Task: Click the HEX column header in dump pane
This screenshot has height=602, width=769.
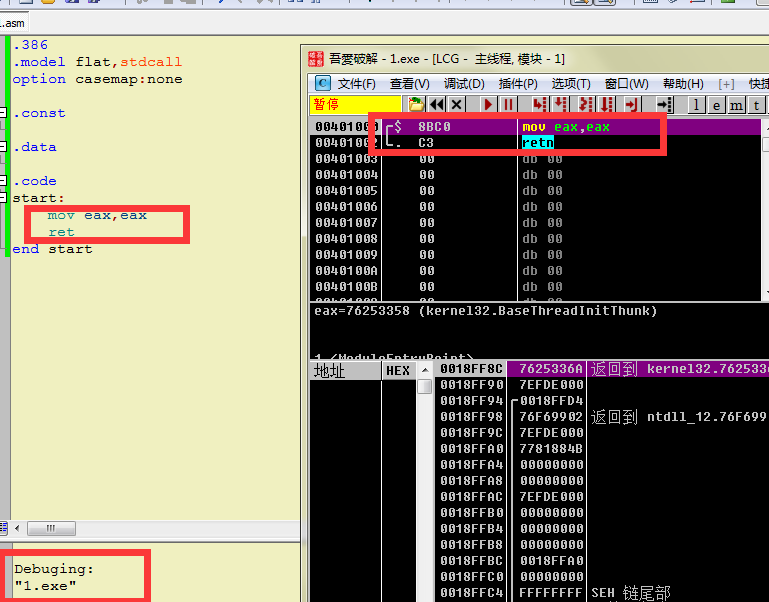Action: [398, 371]
